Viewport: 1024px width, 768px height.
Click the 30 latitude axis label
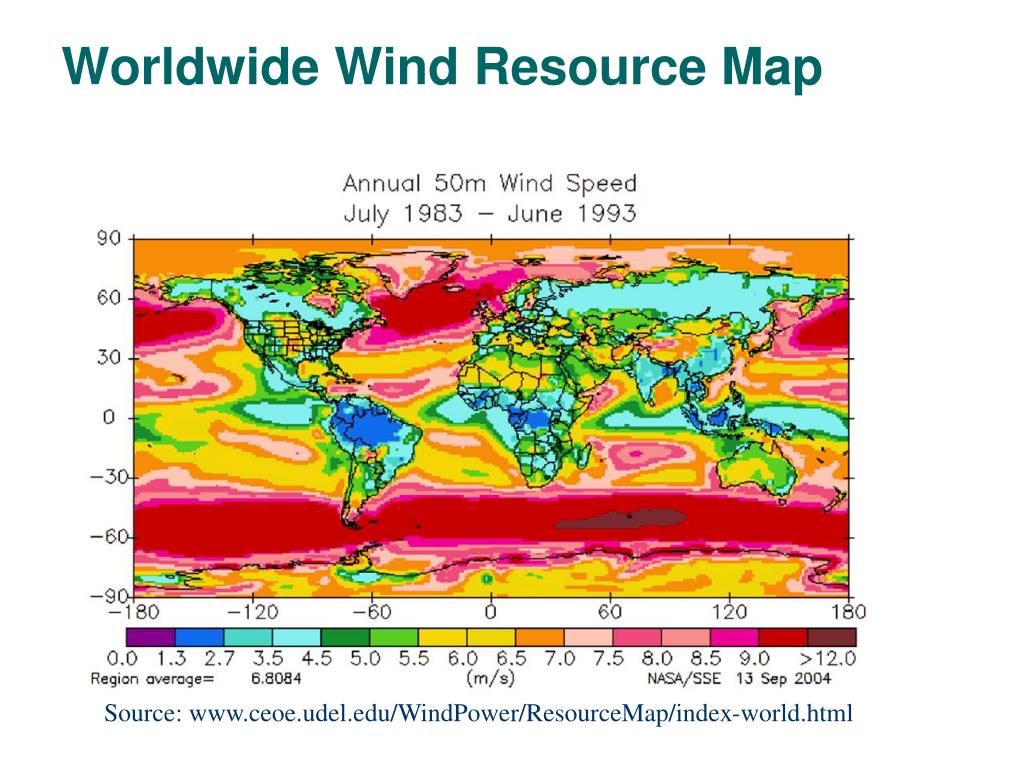[x=109, y=358]
